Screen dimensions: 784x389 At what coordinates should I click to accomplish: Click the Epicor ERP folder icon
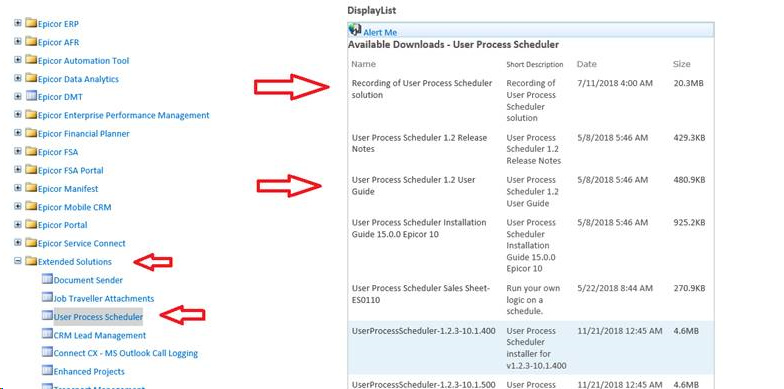point(31,23)
